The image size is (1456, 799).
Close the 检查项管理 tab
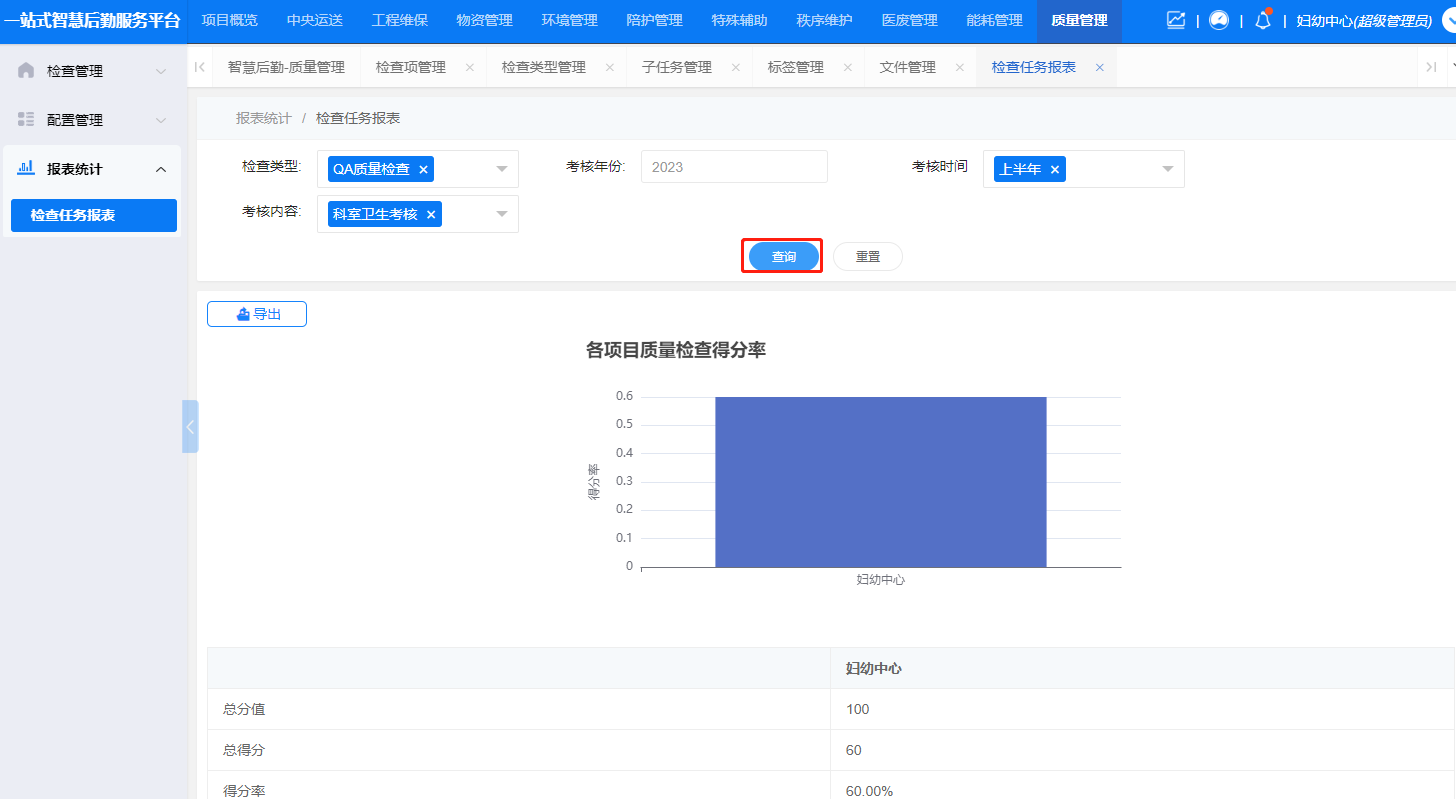point(469,68)
